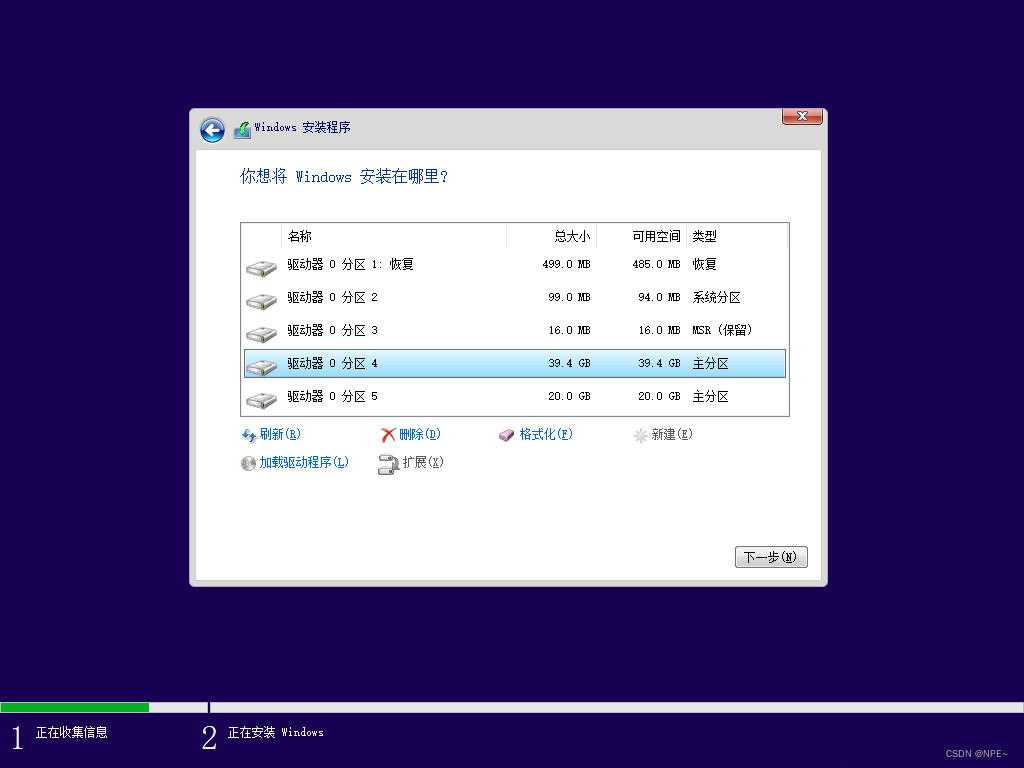Select row 驱动器 0 分区 5

click(x=515, y=396)
